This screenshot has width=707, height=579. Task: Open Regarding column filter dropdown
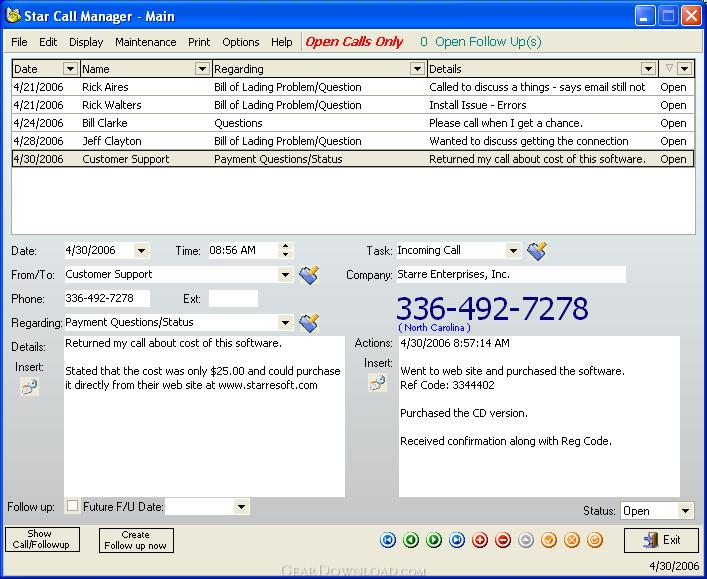pyautogui.click(x=418, y=69)
